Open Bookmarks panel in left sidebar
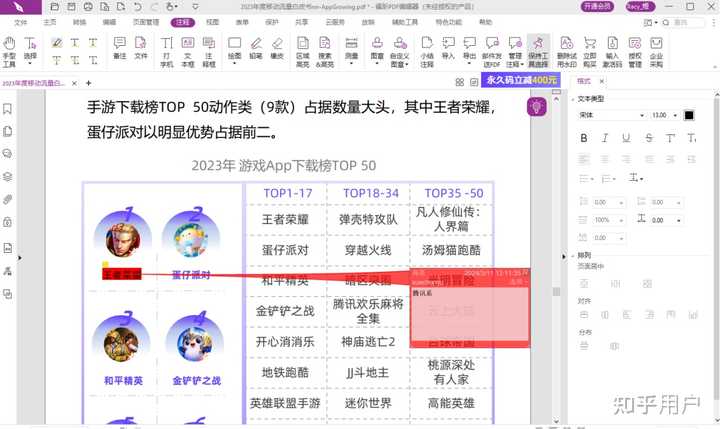 click(x=7, y=109)
